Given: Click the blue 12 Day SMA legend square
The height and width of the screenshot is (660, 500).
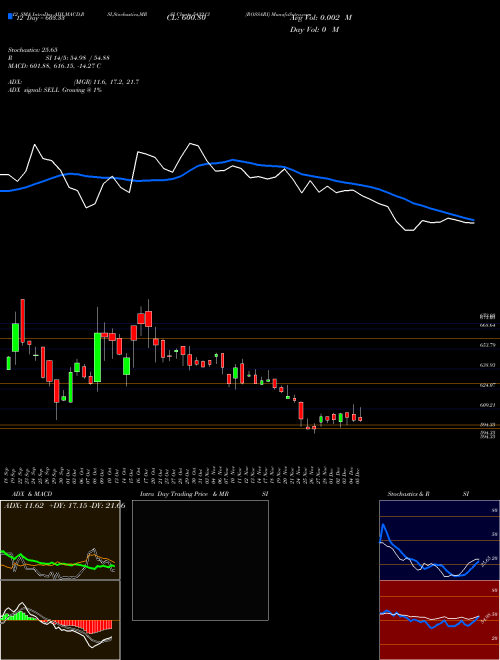Looking at the screenshot, I should pos(10,16).
